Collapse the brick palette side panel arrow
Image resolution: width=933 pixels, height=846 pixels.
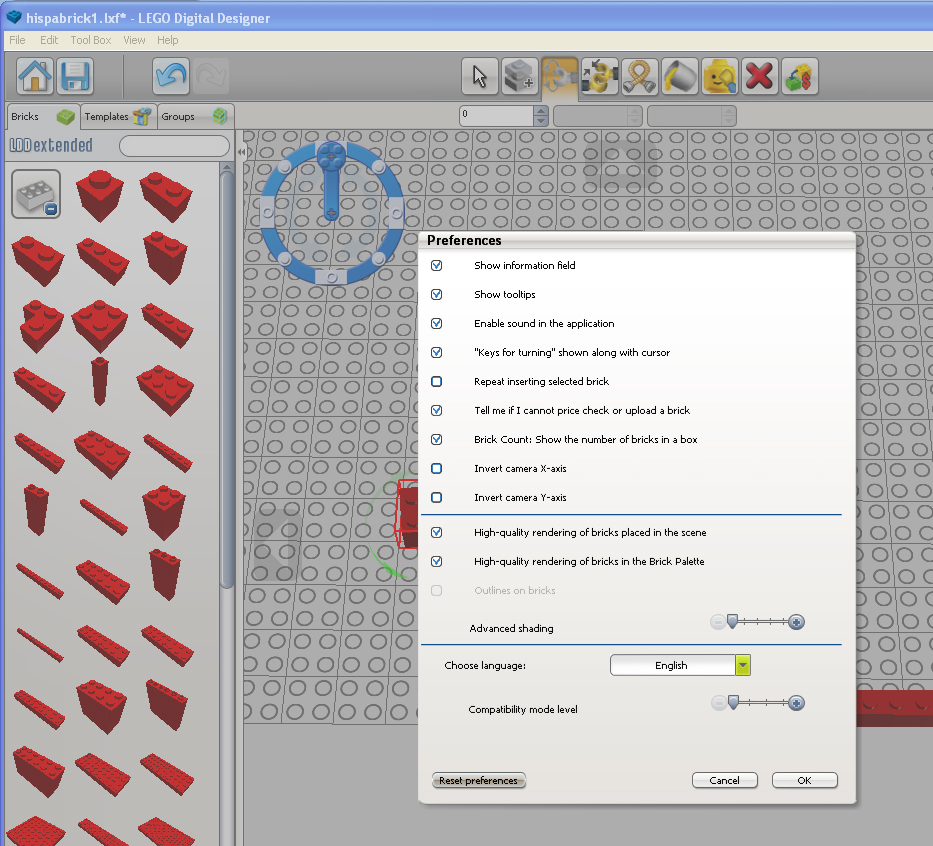[x=241, y=152]
